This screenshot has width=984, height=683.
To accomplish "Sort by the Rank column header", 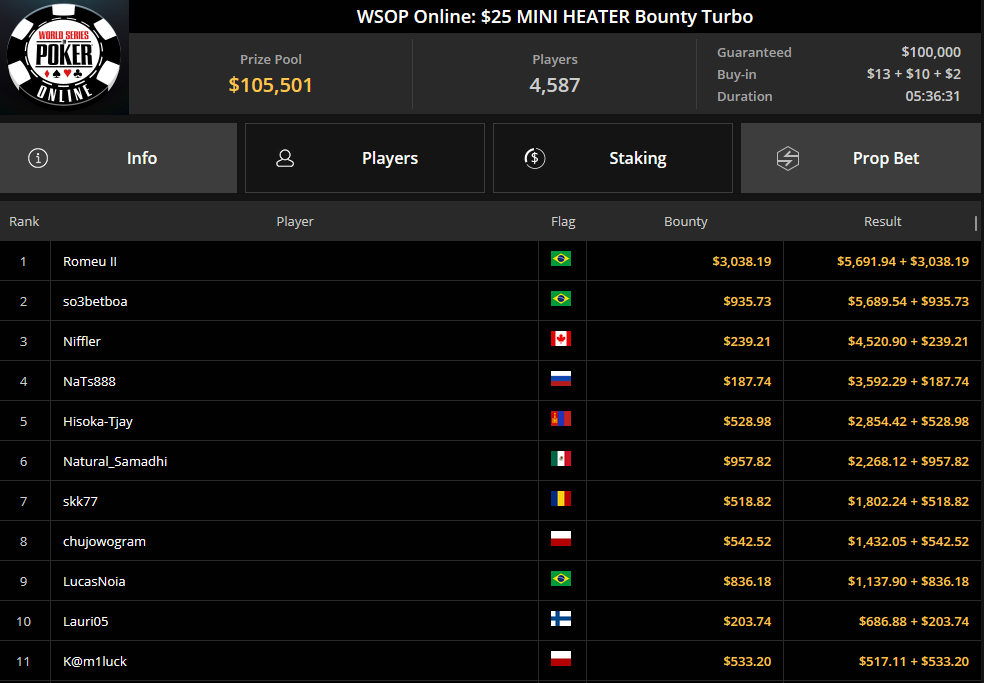I will pyautogui.click(x=24, y=222).
